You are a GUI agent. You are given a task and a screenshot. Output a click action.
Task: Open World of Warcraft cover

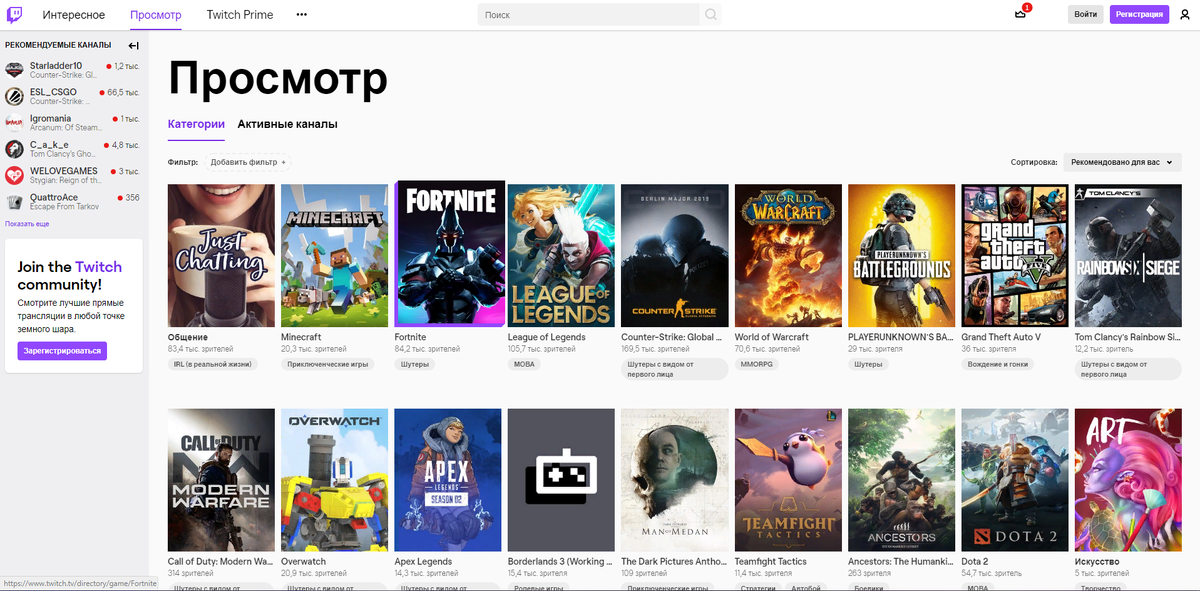pyautogui.click(x=788, y=255)
